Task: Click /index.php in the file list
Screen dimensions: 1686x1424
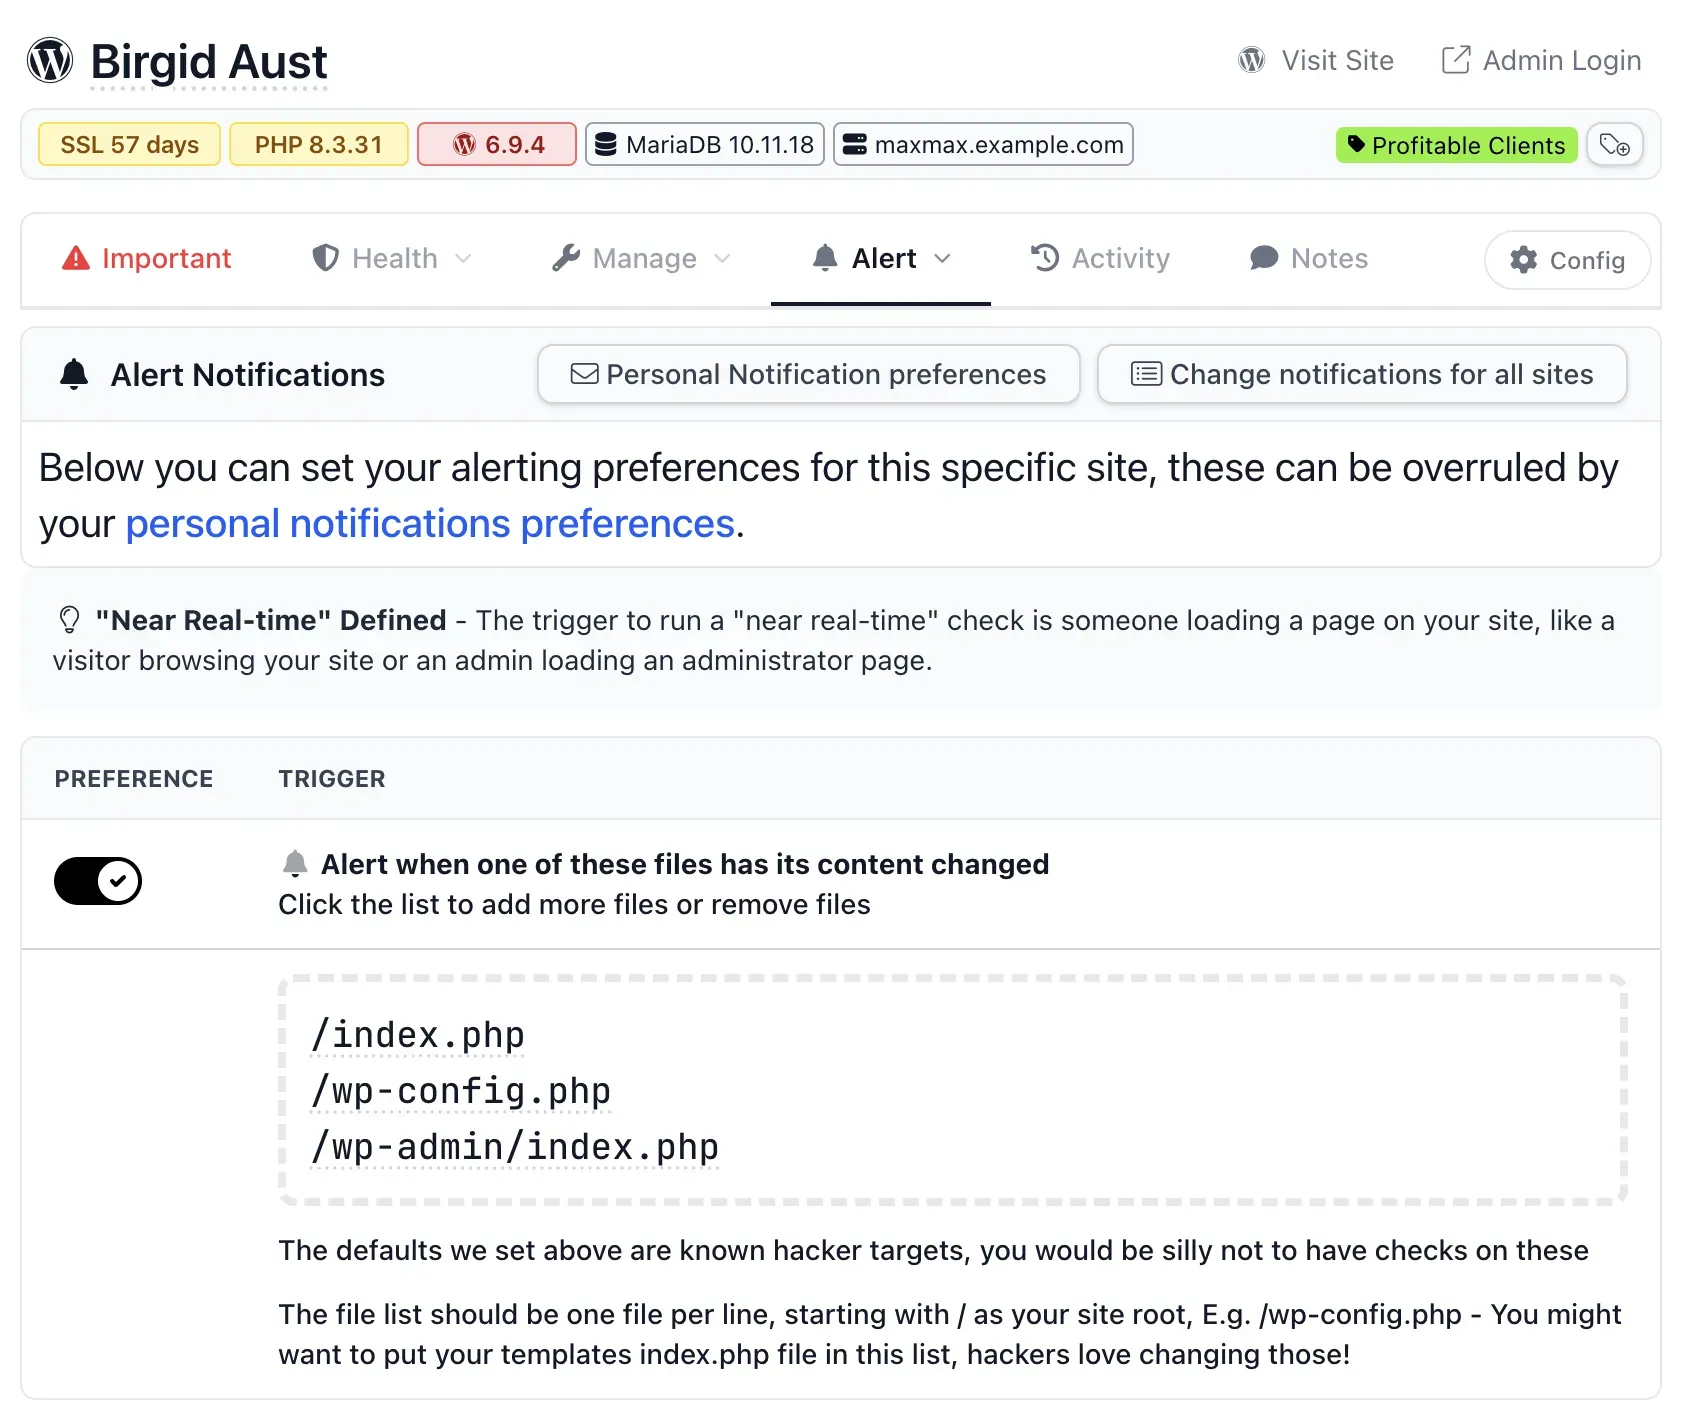Action: 418,1035
